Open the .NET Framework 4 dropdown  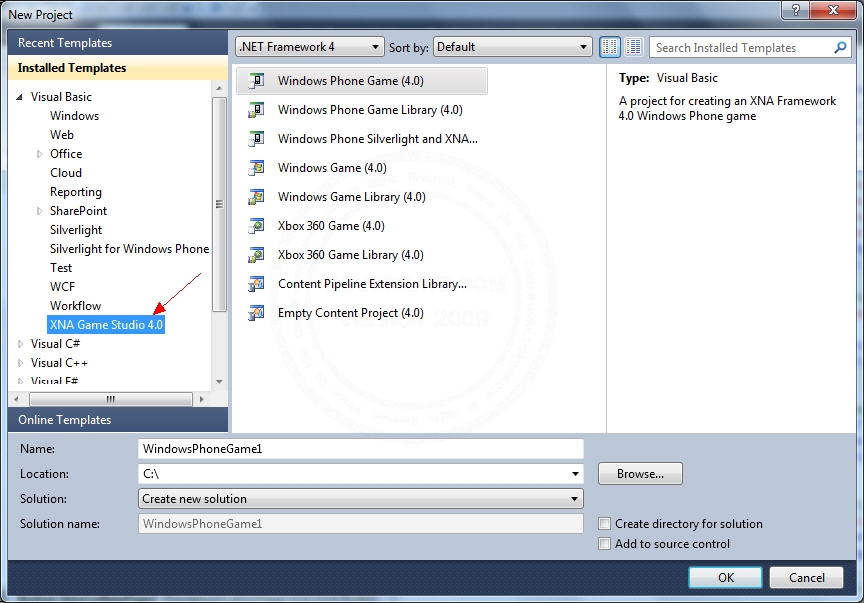point(309,47)
